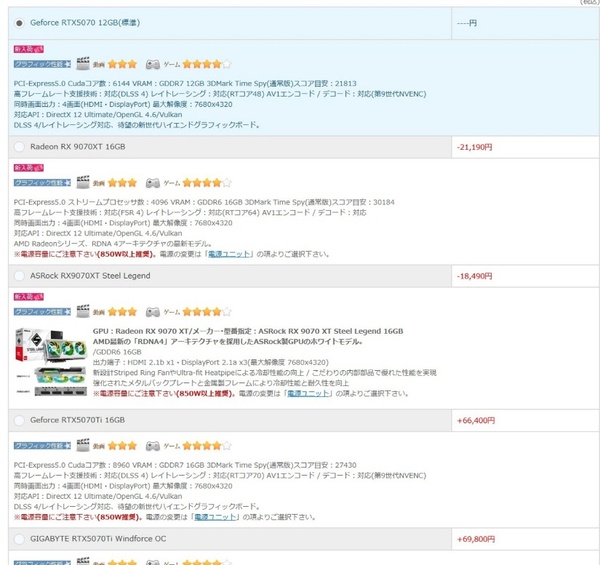The image size is (600, 565).
Task: Click the 新入荷 badge under Geforce RTX5070 12GB
Action: click(x=29, y=49)
